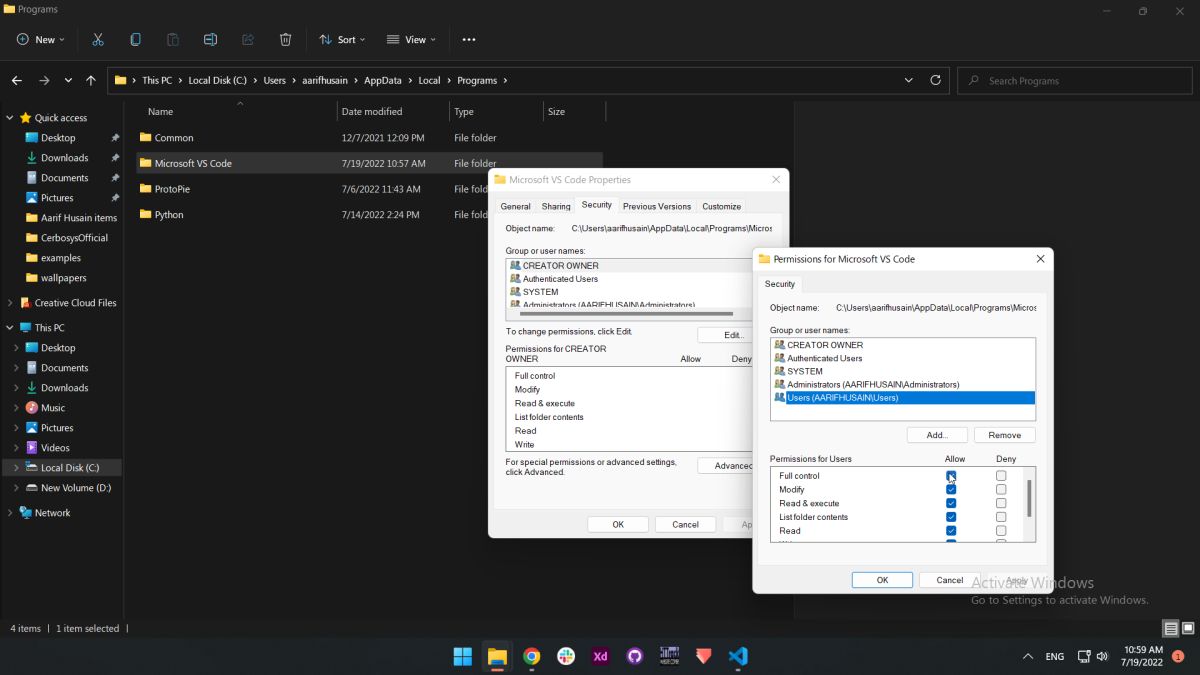Open GitHub Desktop from the taskbar
The height and width of the screenshot is (675, 1200).
click(635, 656)
